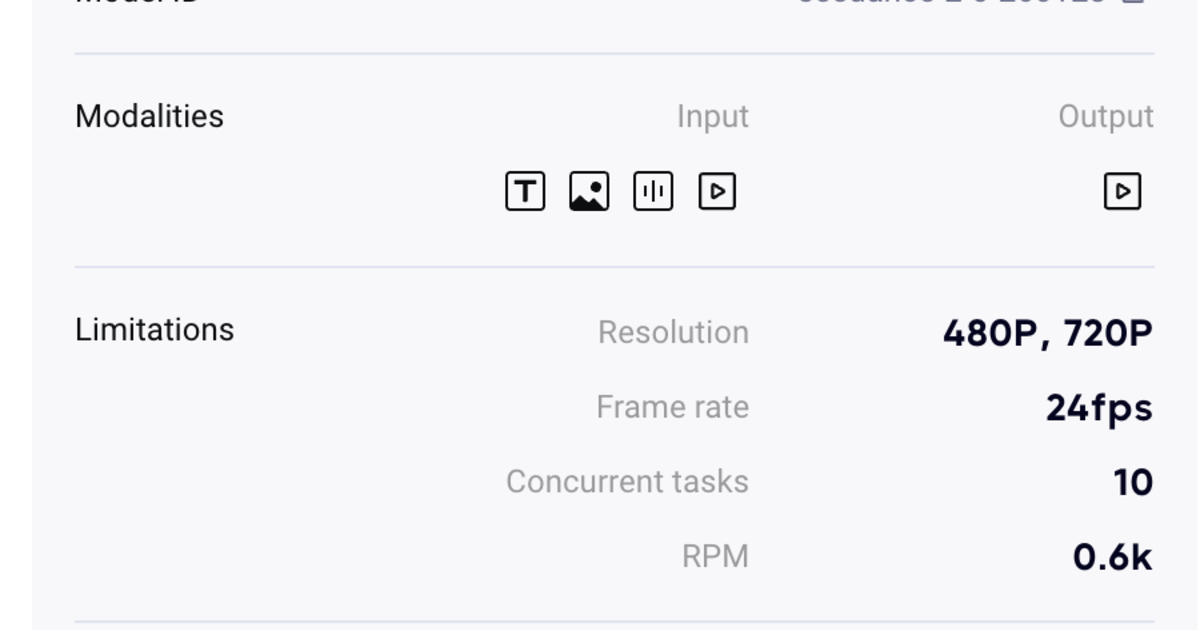Select the 480P, 720P resolution value
Screen dimensions: 1200x630
(x=1047, y=333)
